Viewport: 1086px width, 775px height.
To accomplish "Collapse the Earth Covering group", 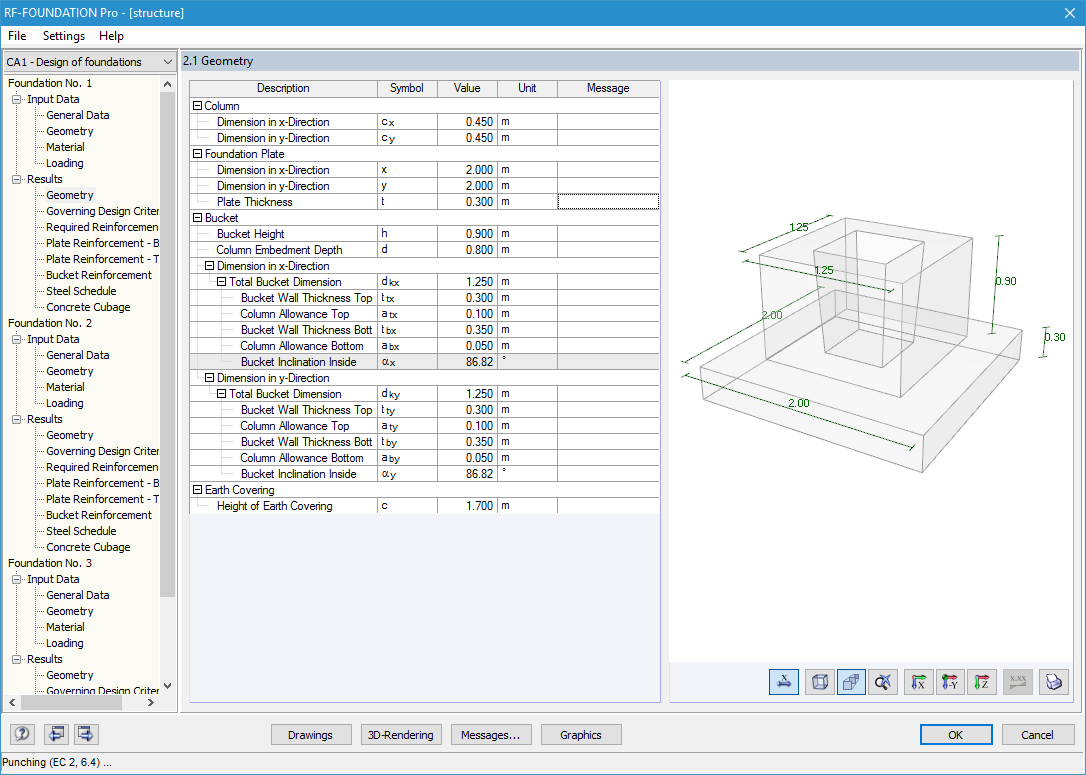I will coord(197,490).
